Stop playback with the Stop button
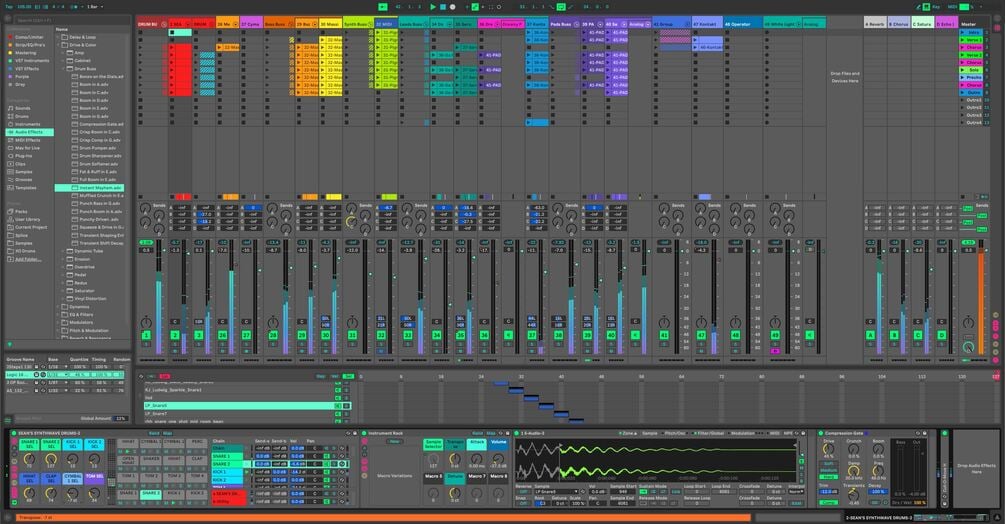 coord(443,6)
